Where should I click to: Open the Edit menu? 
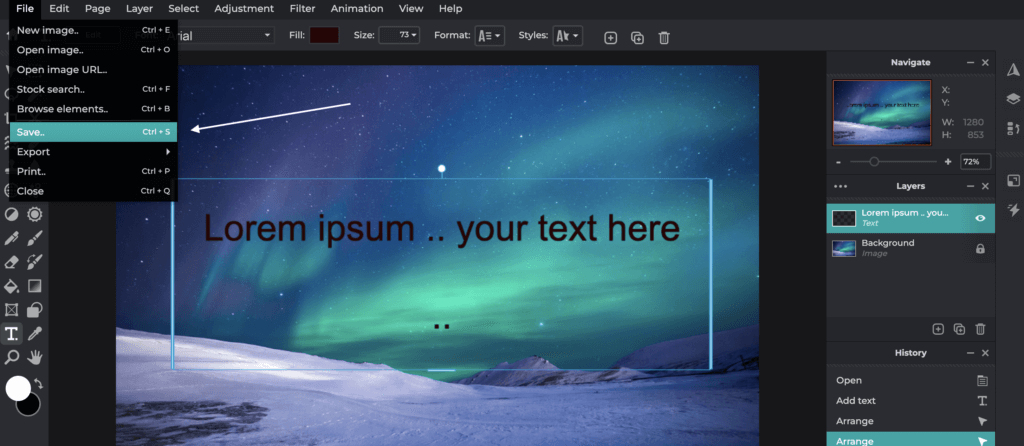point(59,8)
